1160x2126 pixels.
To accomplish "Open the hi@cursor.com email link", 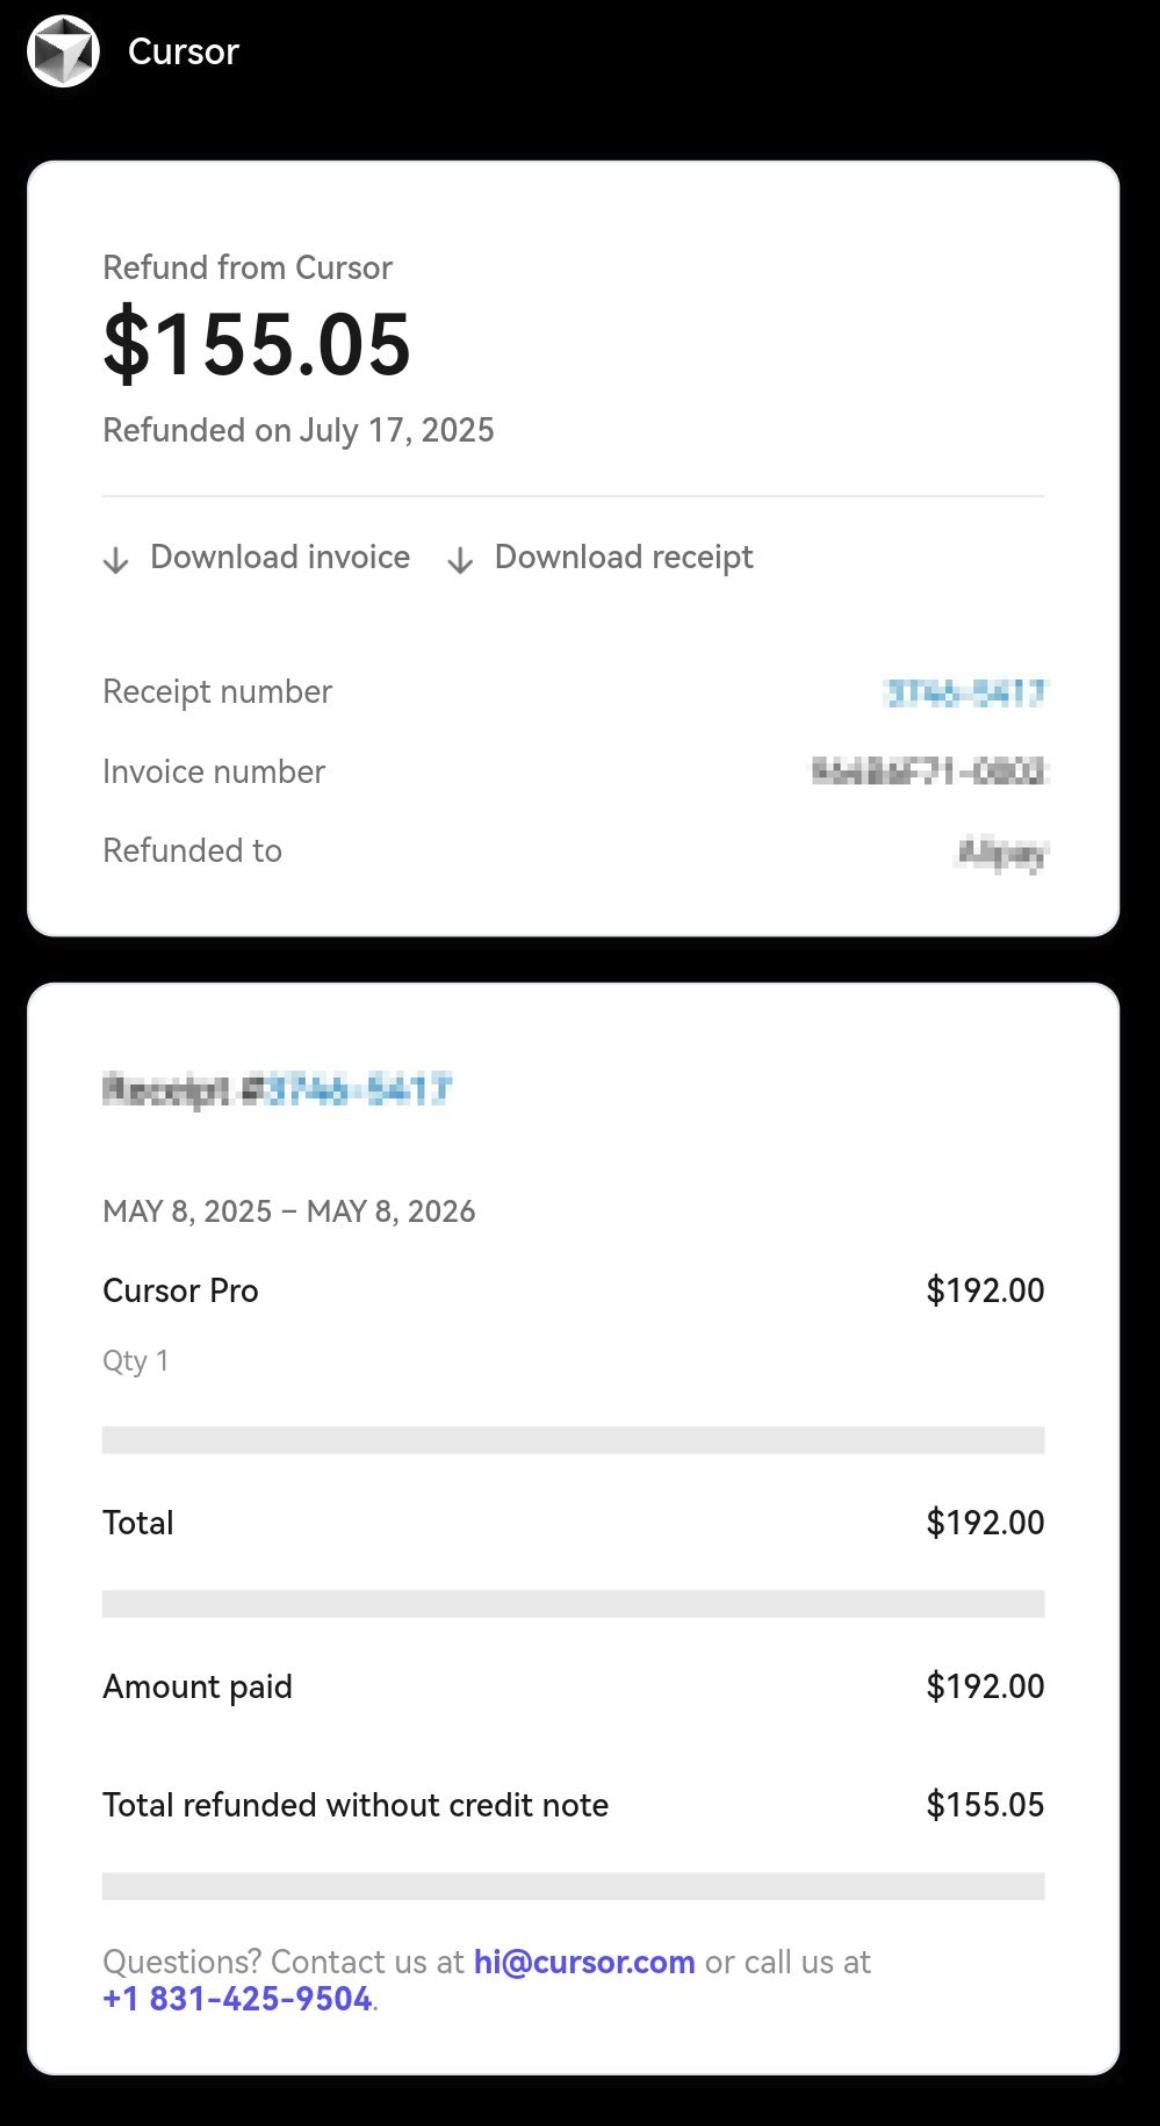I will click(x=584, y=1962).
